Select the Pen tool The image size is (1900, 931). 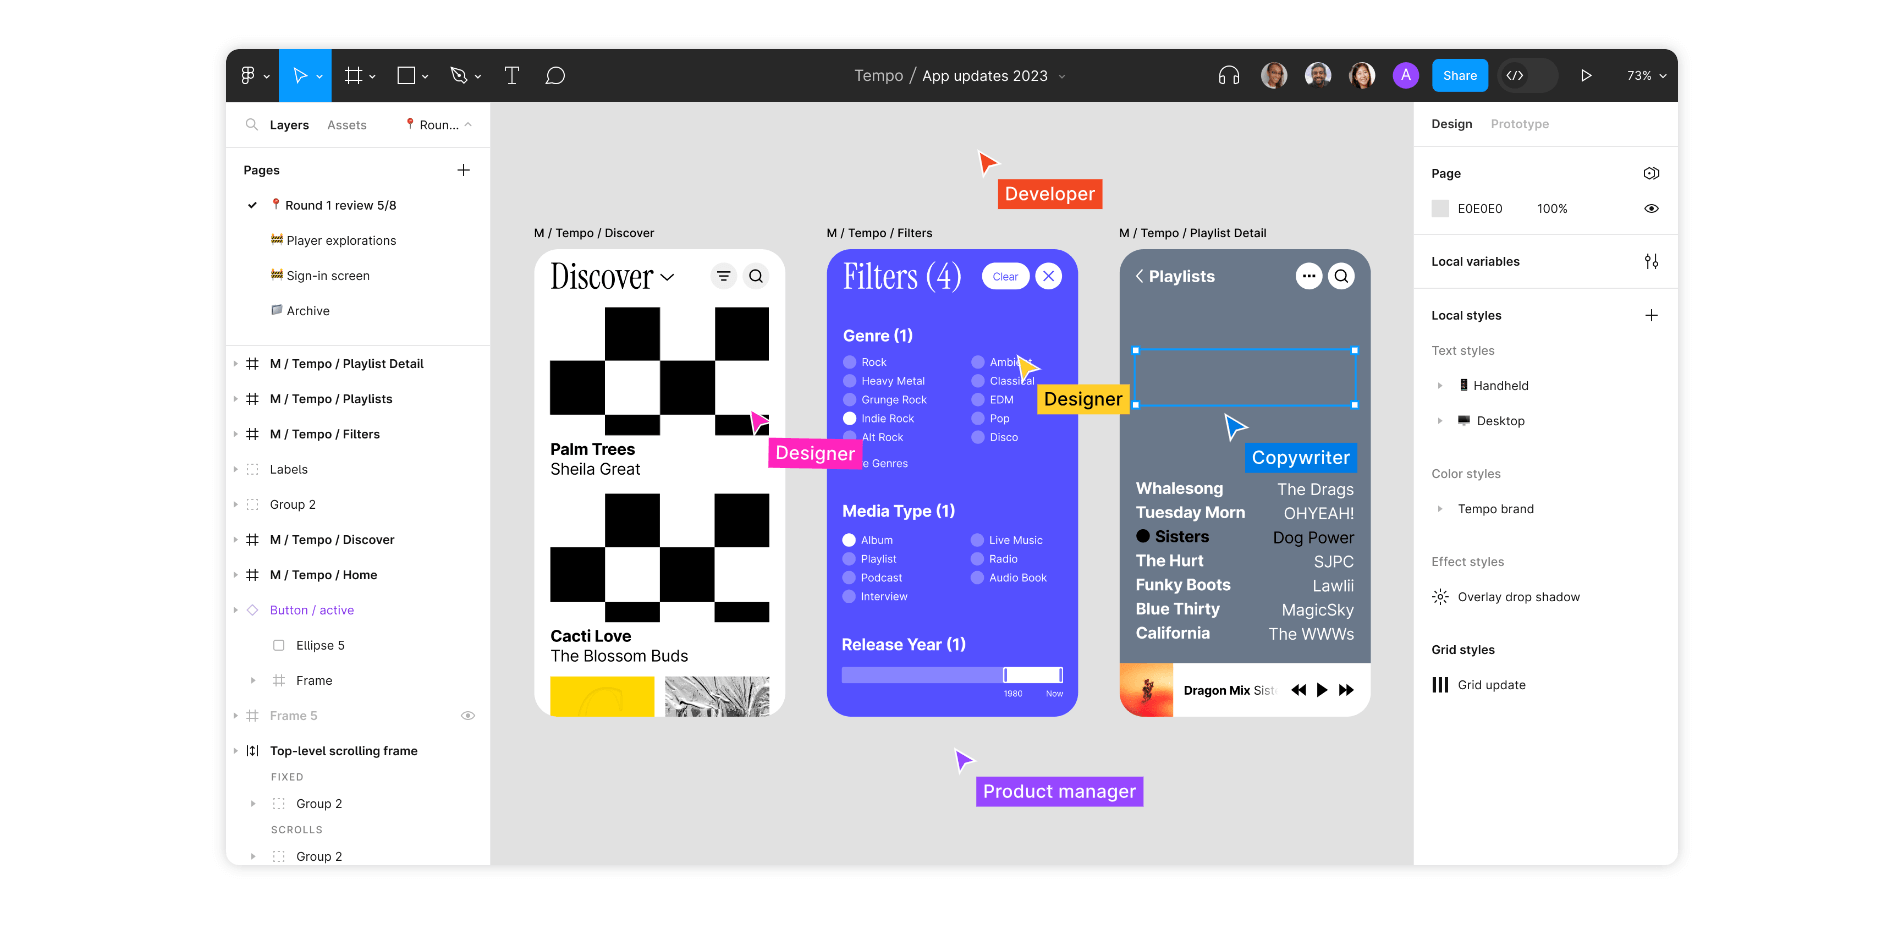point(459,76)
